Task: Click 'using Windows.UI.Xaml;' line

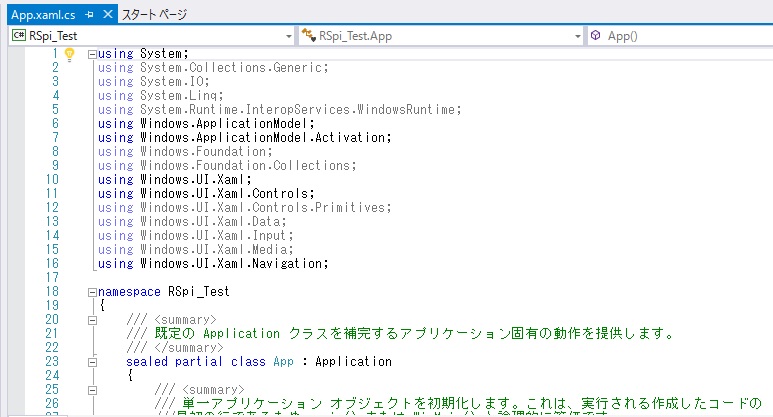Action: coord(175,179)
